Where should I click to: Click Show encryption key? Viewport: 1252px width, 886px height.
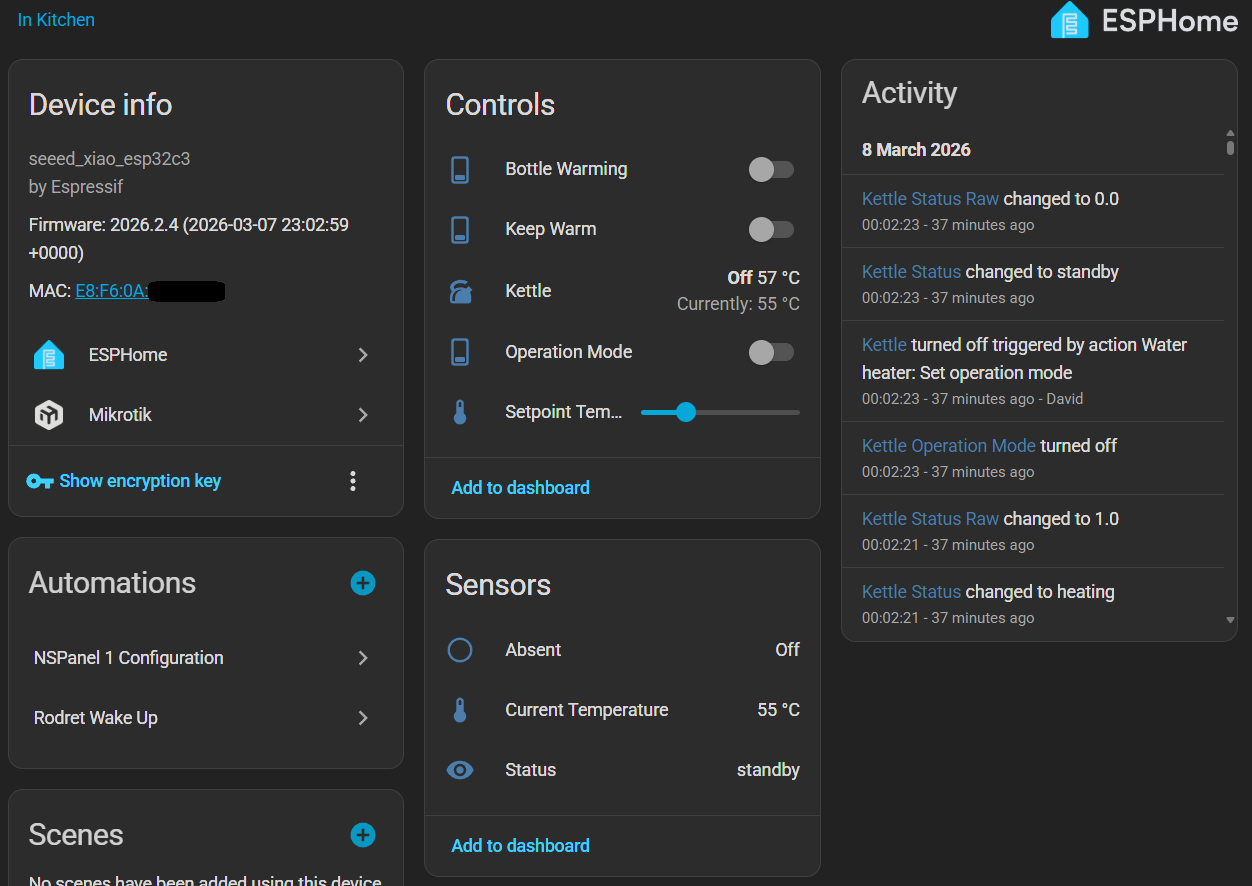[139, 481]
